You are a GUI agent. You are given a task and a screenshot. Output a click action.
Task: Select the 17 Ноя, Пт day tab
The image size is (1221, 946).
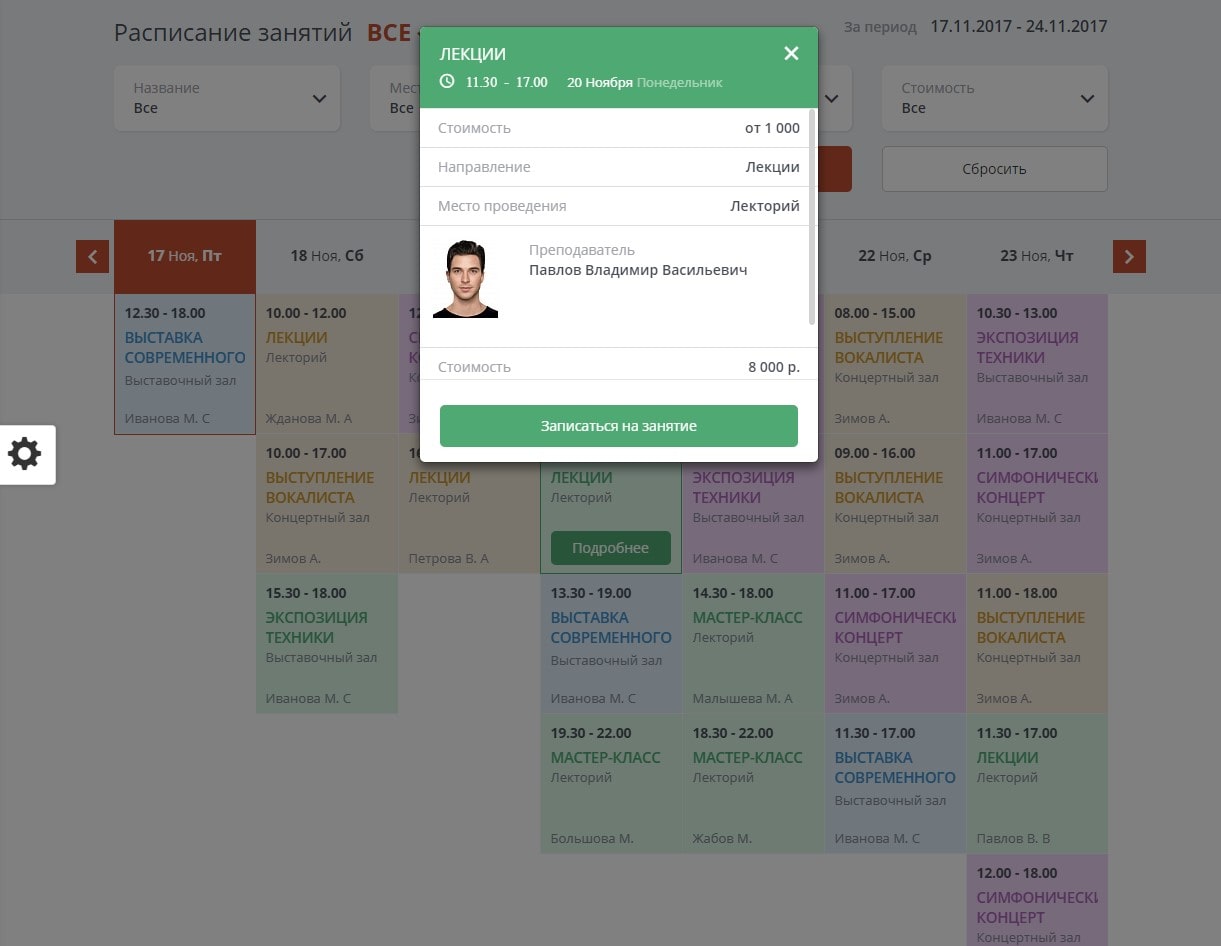[x=185, y=256]
